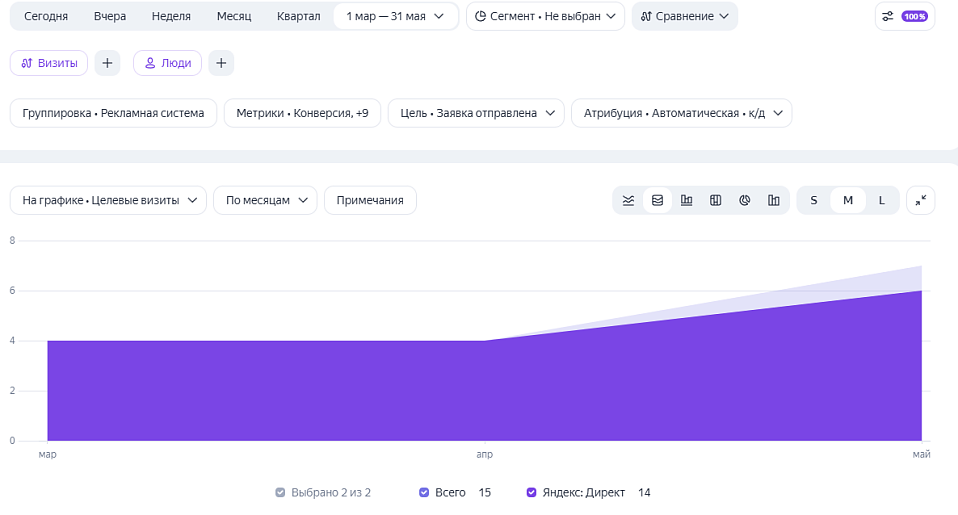
Task: Open the По месяцам grouping dropdown
Action: coord(266,200)
